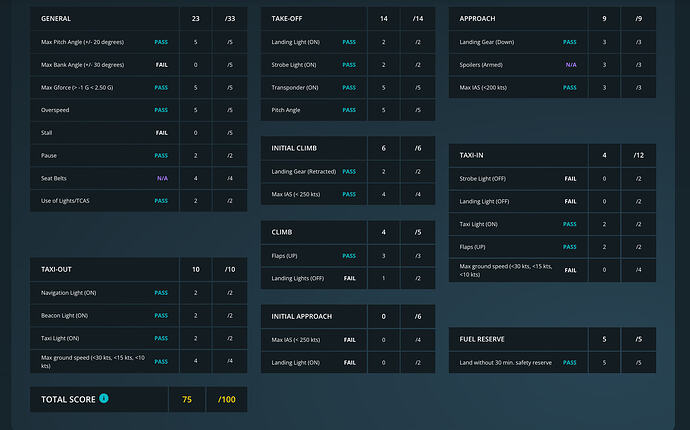Click FAIL status in TAXI-IN Max ground speed row
The width and height of the screenshot is (690, 430).
pyautogui.click(x=570, y=270)
